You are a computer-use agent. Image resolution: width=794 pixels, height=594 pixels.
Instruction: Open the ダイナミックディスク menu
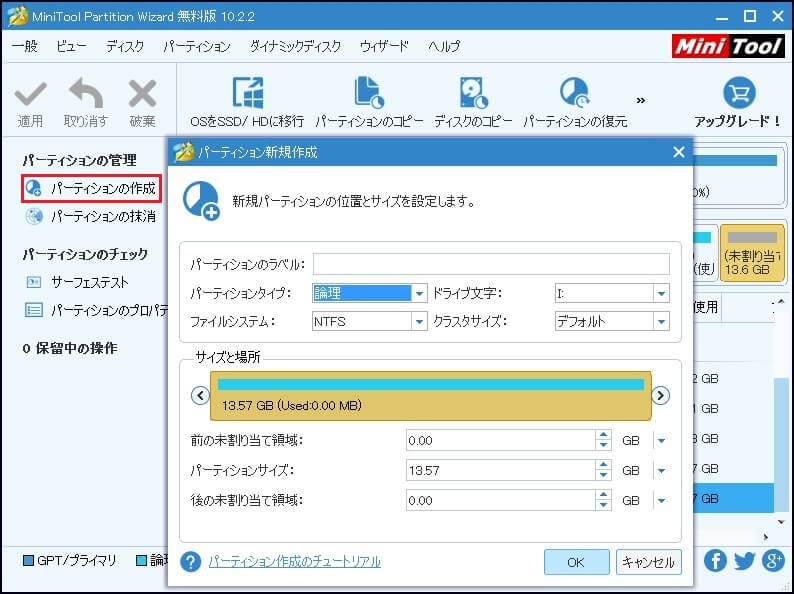tap(295, 47)
